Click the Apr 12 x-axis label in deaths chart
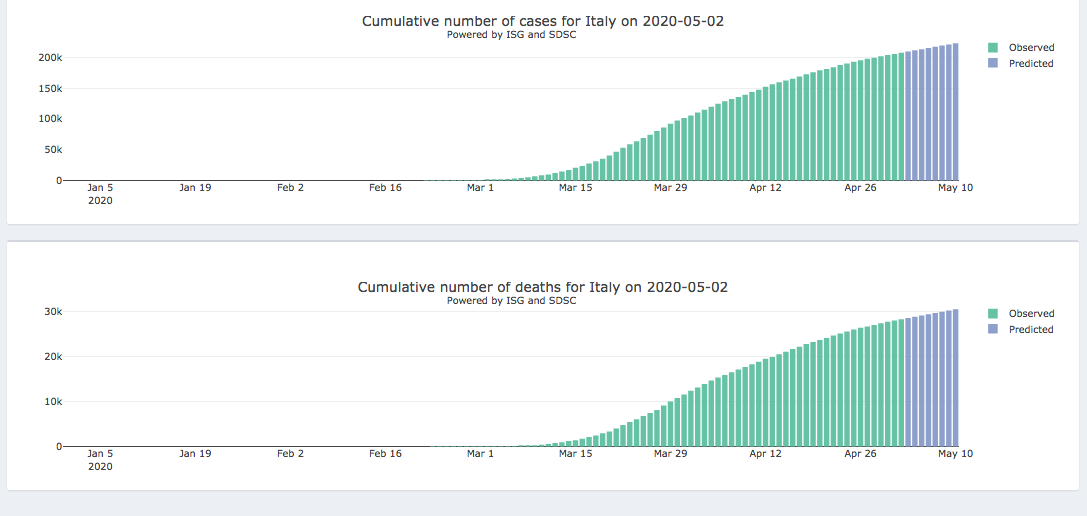This screenshot has width=1087, height=516. (x=765, y=453)
